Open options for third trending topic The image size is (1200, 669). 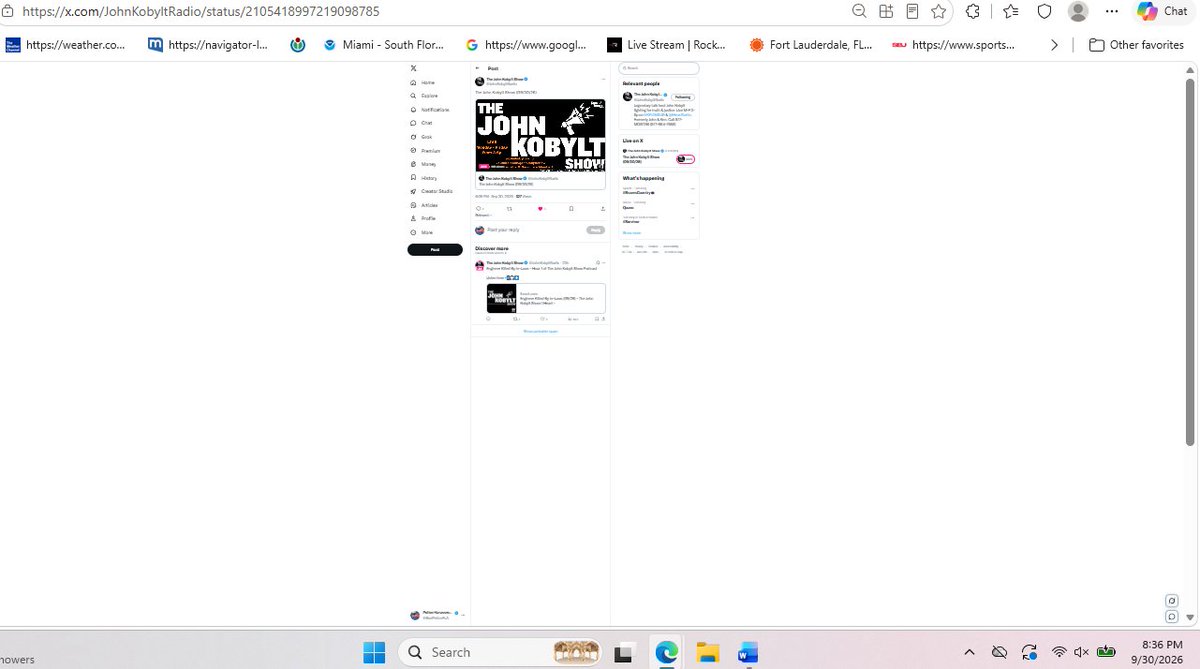(692, 218)
